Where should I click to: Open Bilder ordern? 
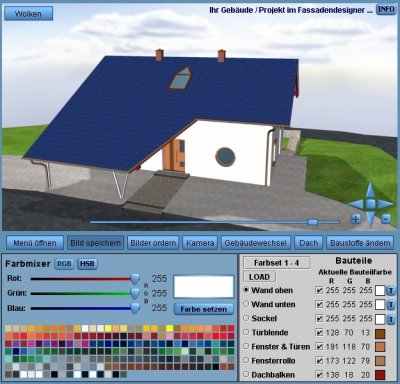153,243
